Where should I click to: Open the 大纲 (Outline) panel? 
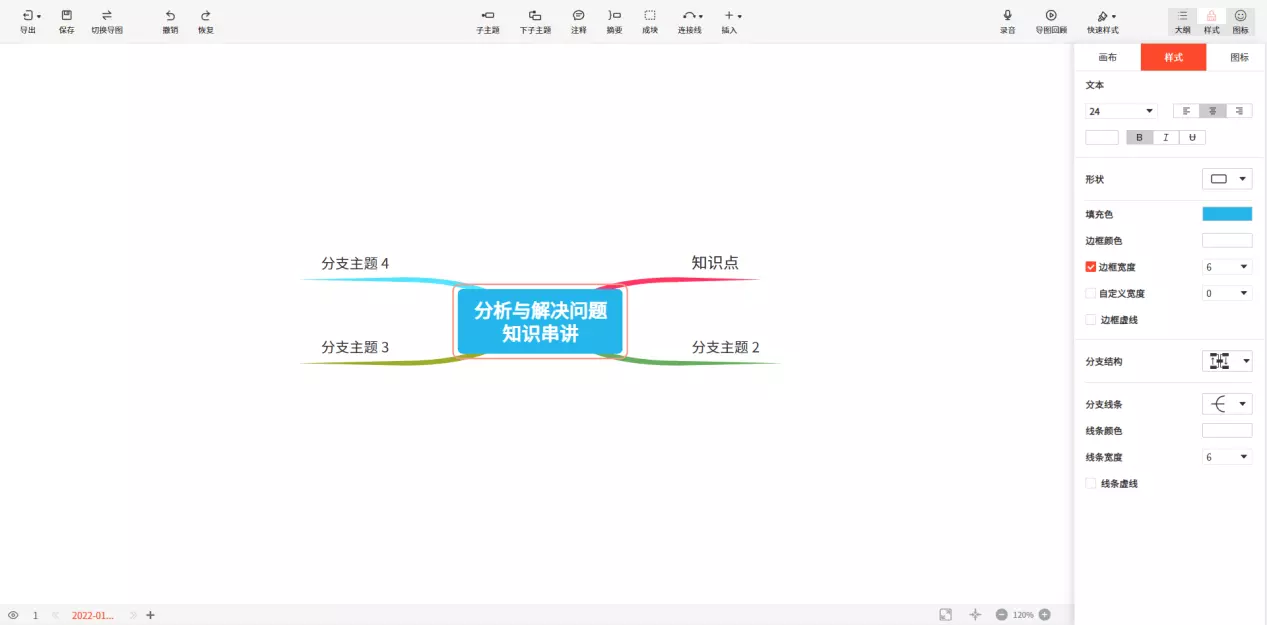point(1182,16)
